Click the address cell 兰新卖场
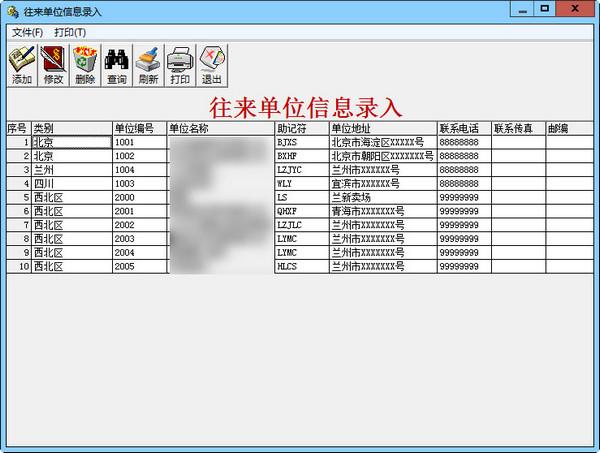This screenshot has height=453, width=600. tap(383, 197)
